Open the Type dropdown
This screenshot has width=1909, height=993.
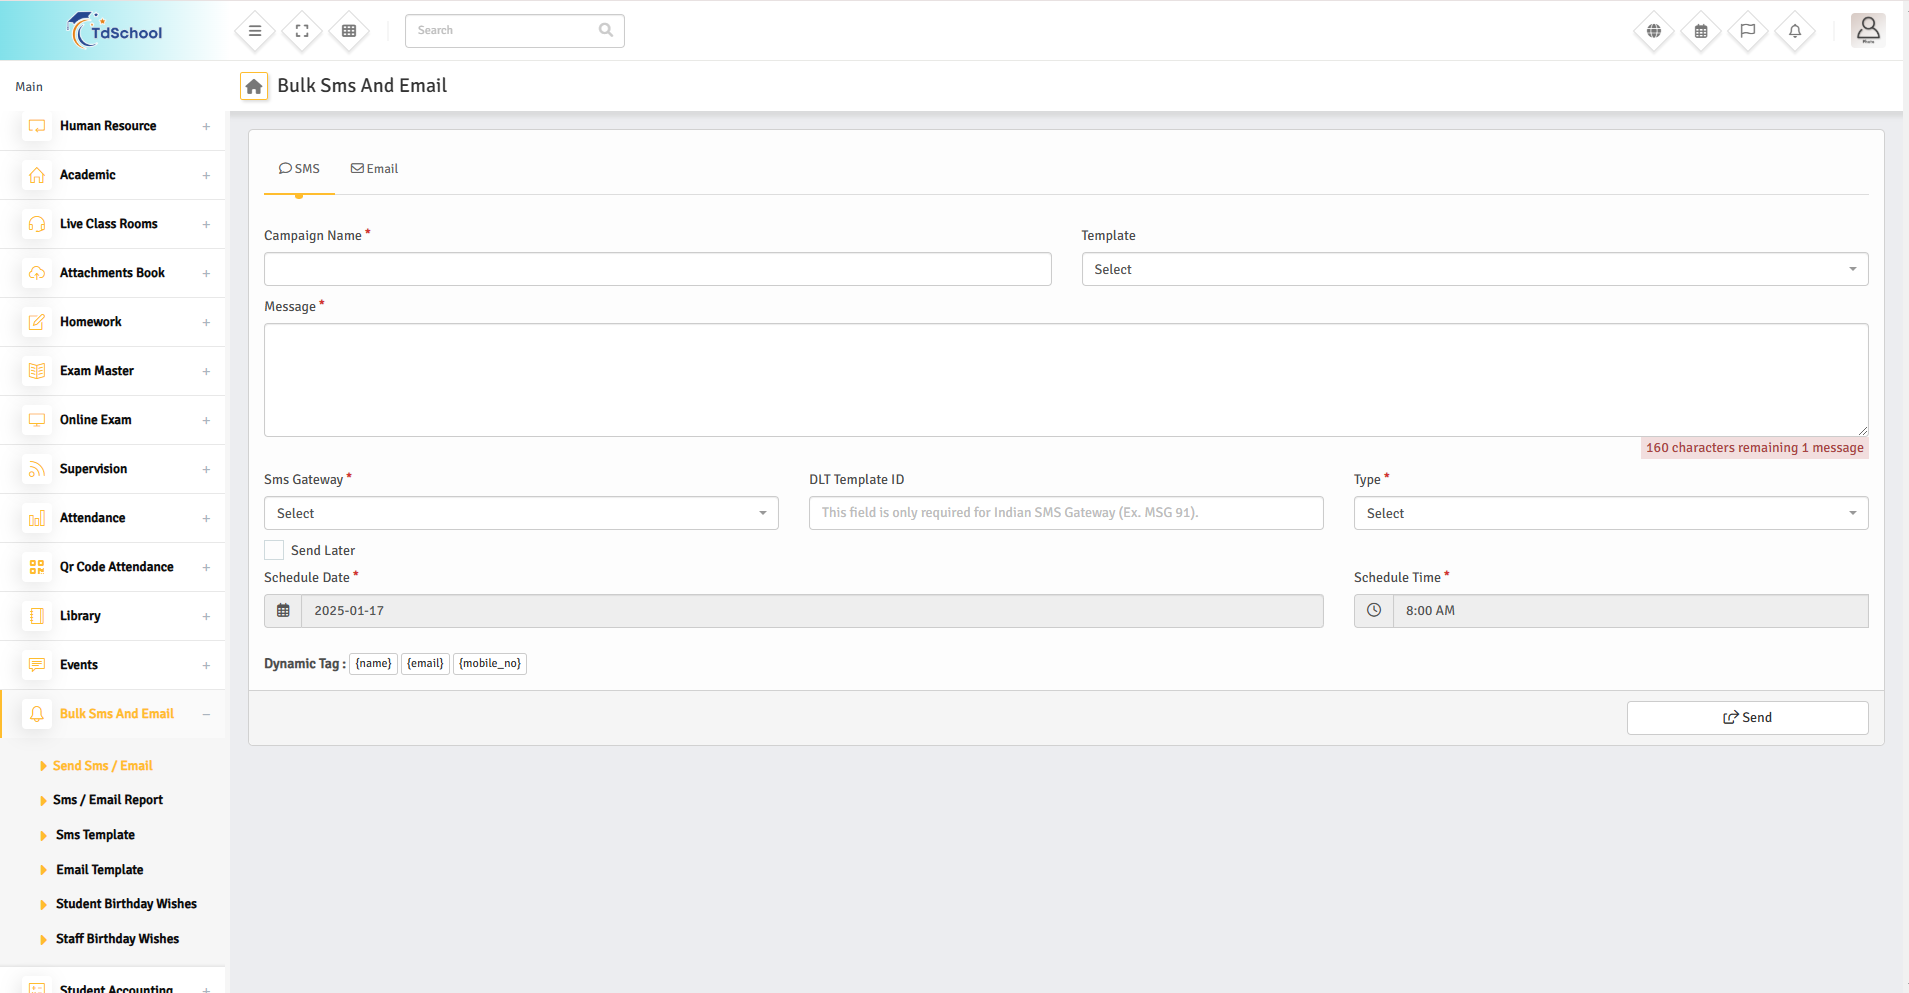point(1610,513)
